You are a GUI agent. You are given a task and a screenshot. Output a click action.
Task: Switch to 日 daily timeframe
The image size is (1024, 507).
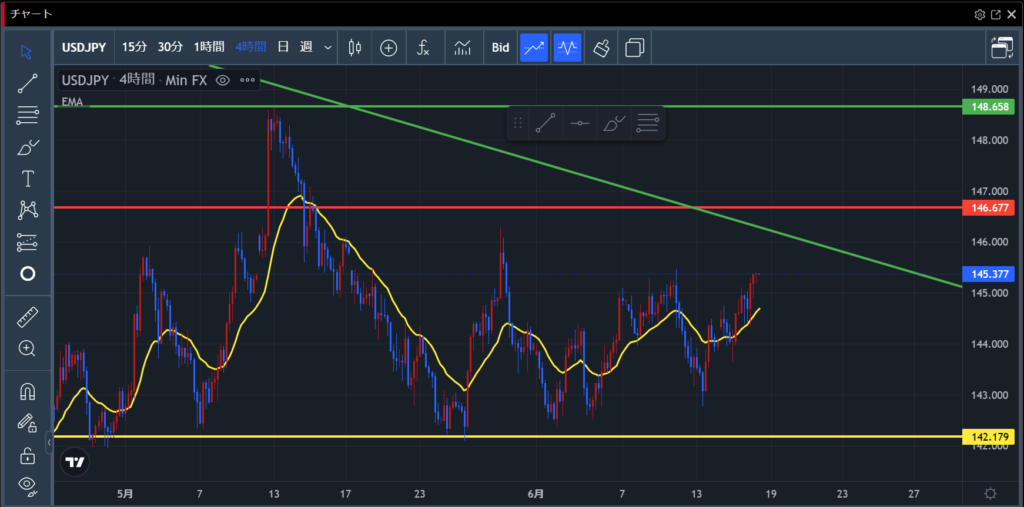pyautogui.click(x=283, y=47)
